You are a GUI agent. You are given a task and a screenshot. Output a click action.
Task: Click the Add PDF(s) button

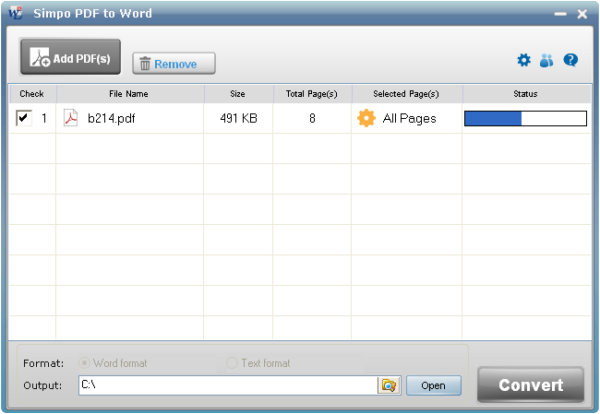point(70,57)
